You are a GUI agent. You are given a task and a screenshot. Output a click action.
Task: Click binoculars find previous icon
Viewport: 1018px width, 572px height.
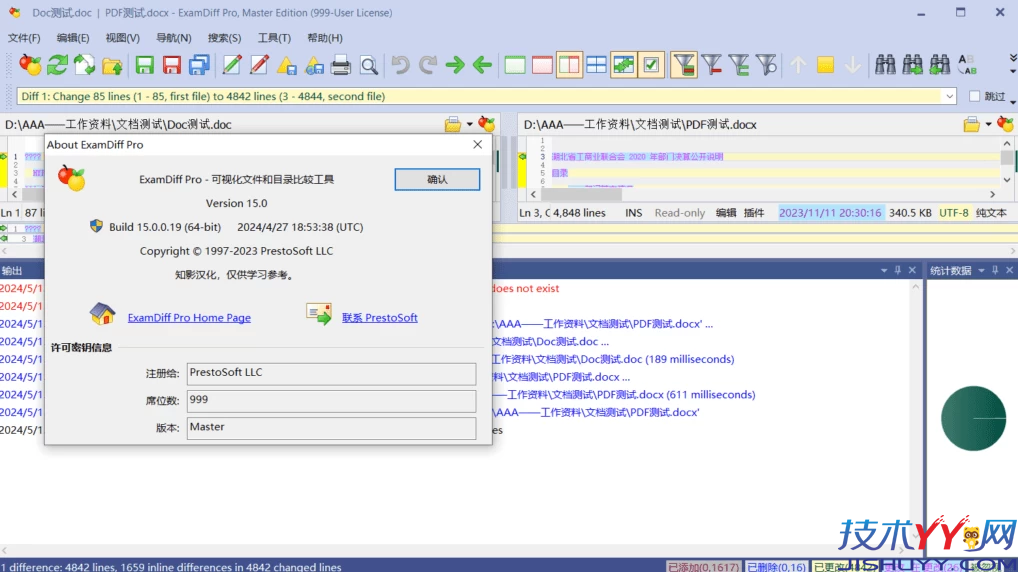click(939, 65)
